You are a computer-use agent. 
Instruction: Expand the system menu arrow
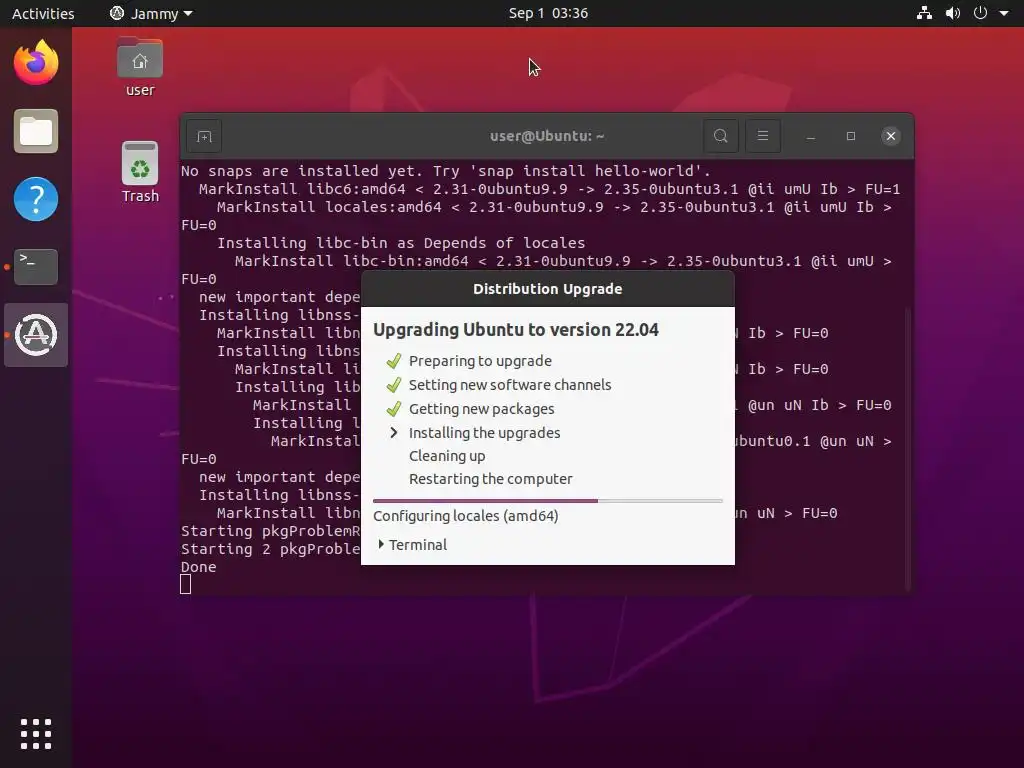[x=1004, y=13]
